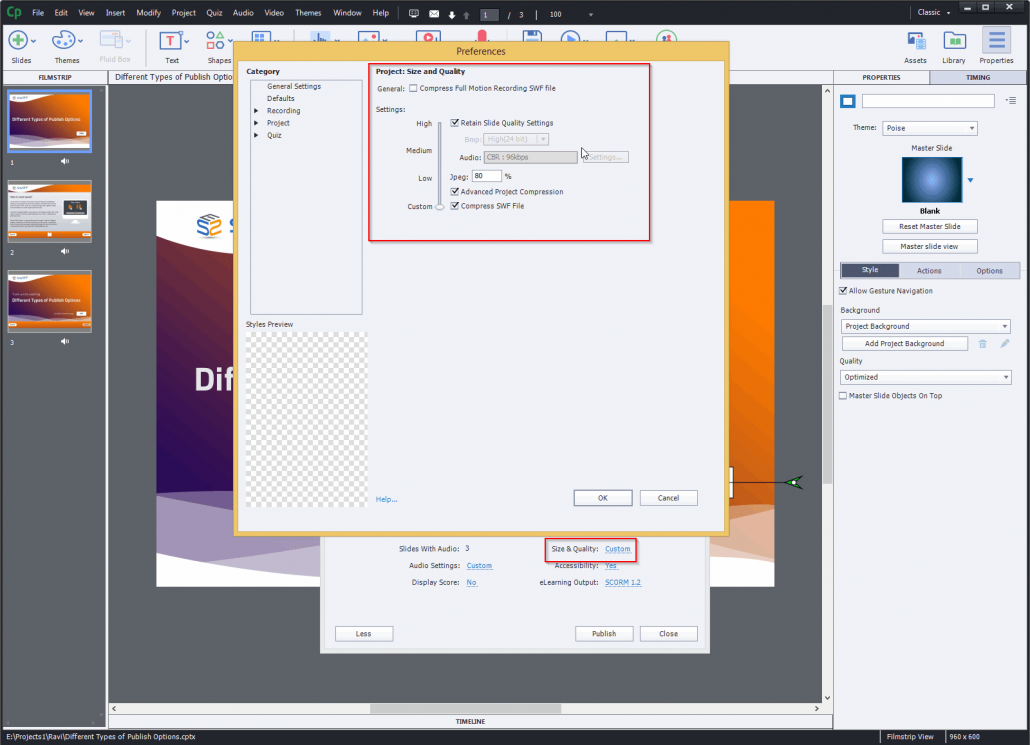The height and width of the screenshot is (745, 1030).
Task: Open the Window menu
Action: [347, 13]
